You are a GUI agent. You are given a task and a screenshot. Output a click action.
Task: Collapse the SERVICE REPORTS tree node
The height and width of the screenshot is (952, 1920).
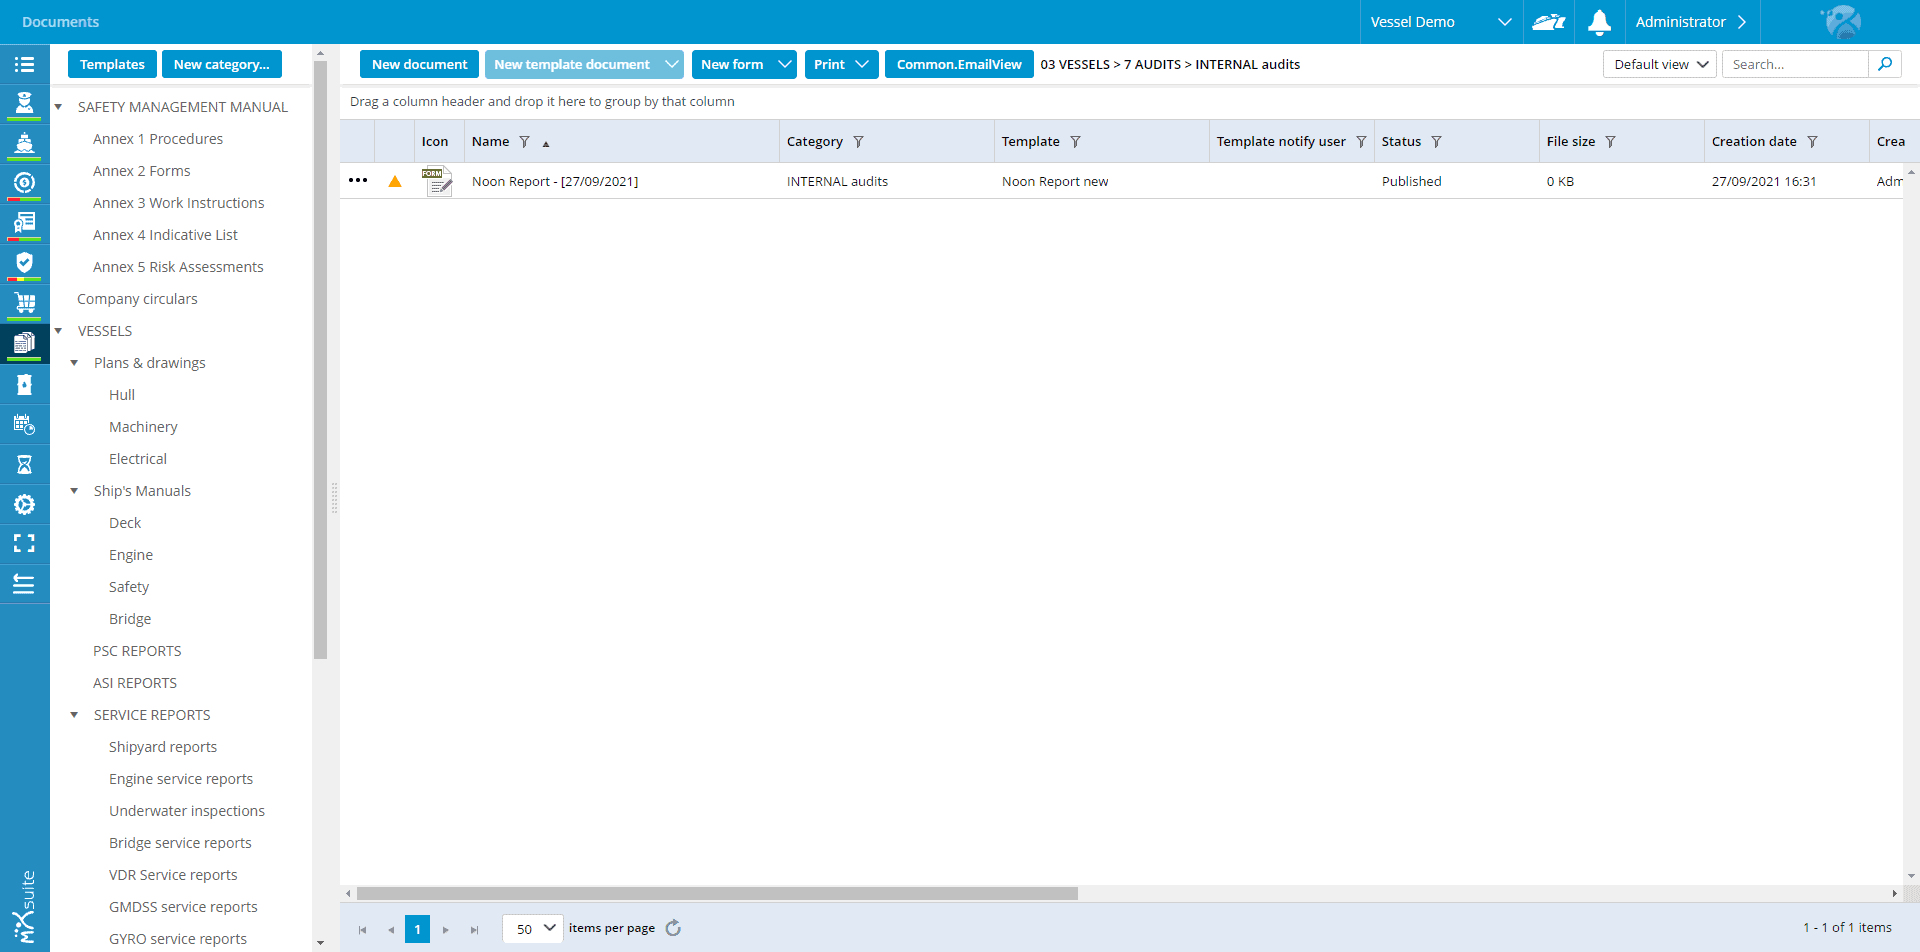pos(74,715)
